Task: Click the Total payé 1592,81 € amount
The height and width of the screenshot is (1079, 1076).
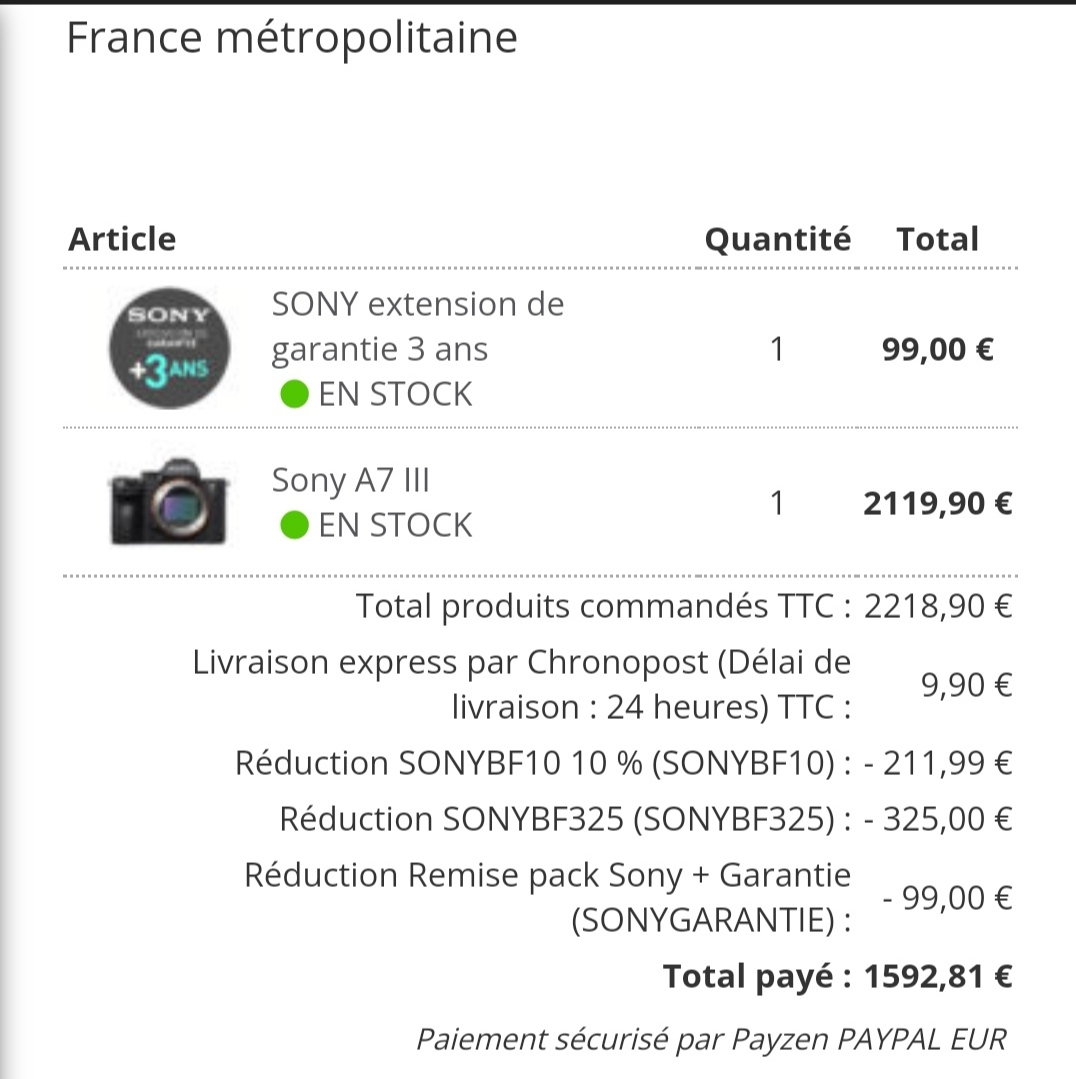Action: pyautogui.click(x=938, y=976)
